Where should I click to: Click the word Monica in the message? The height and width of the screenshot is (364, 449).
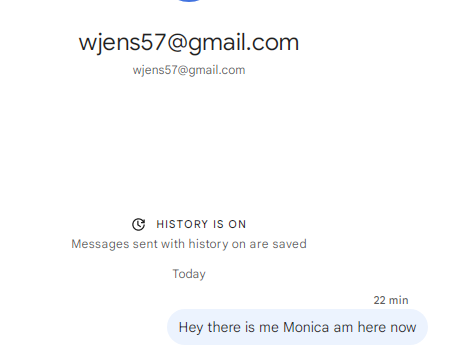point(306,327)
